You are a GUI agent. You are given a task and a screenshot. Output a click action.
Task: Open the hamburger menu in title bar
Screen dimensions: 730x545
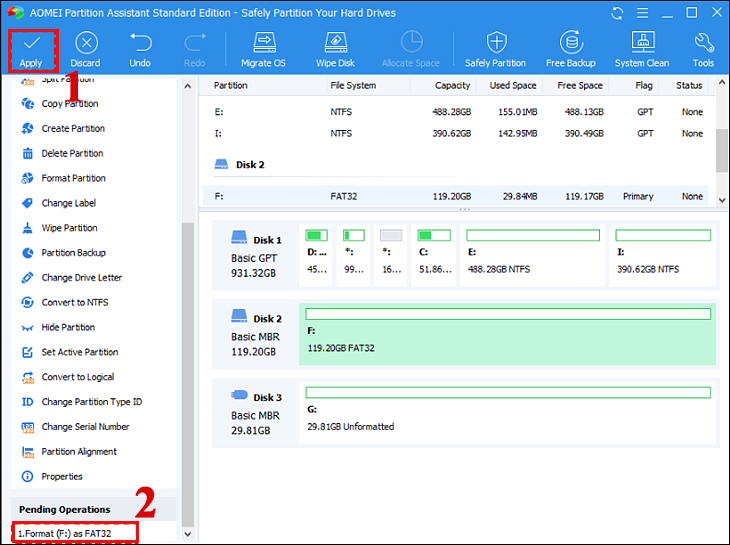point(642,13)
